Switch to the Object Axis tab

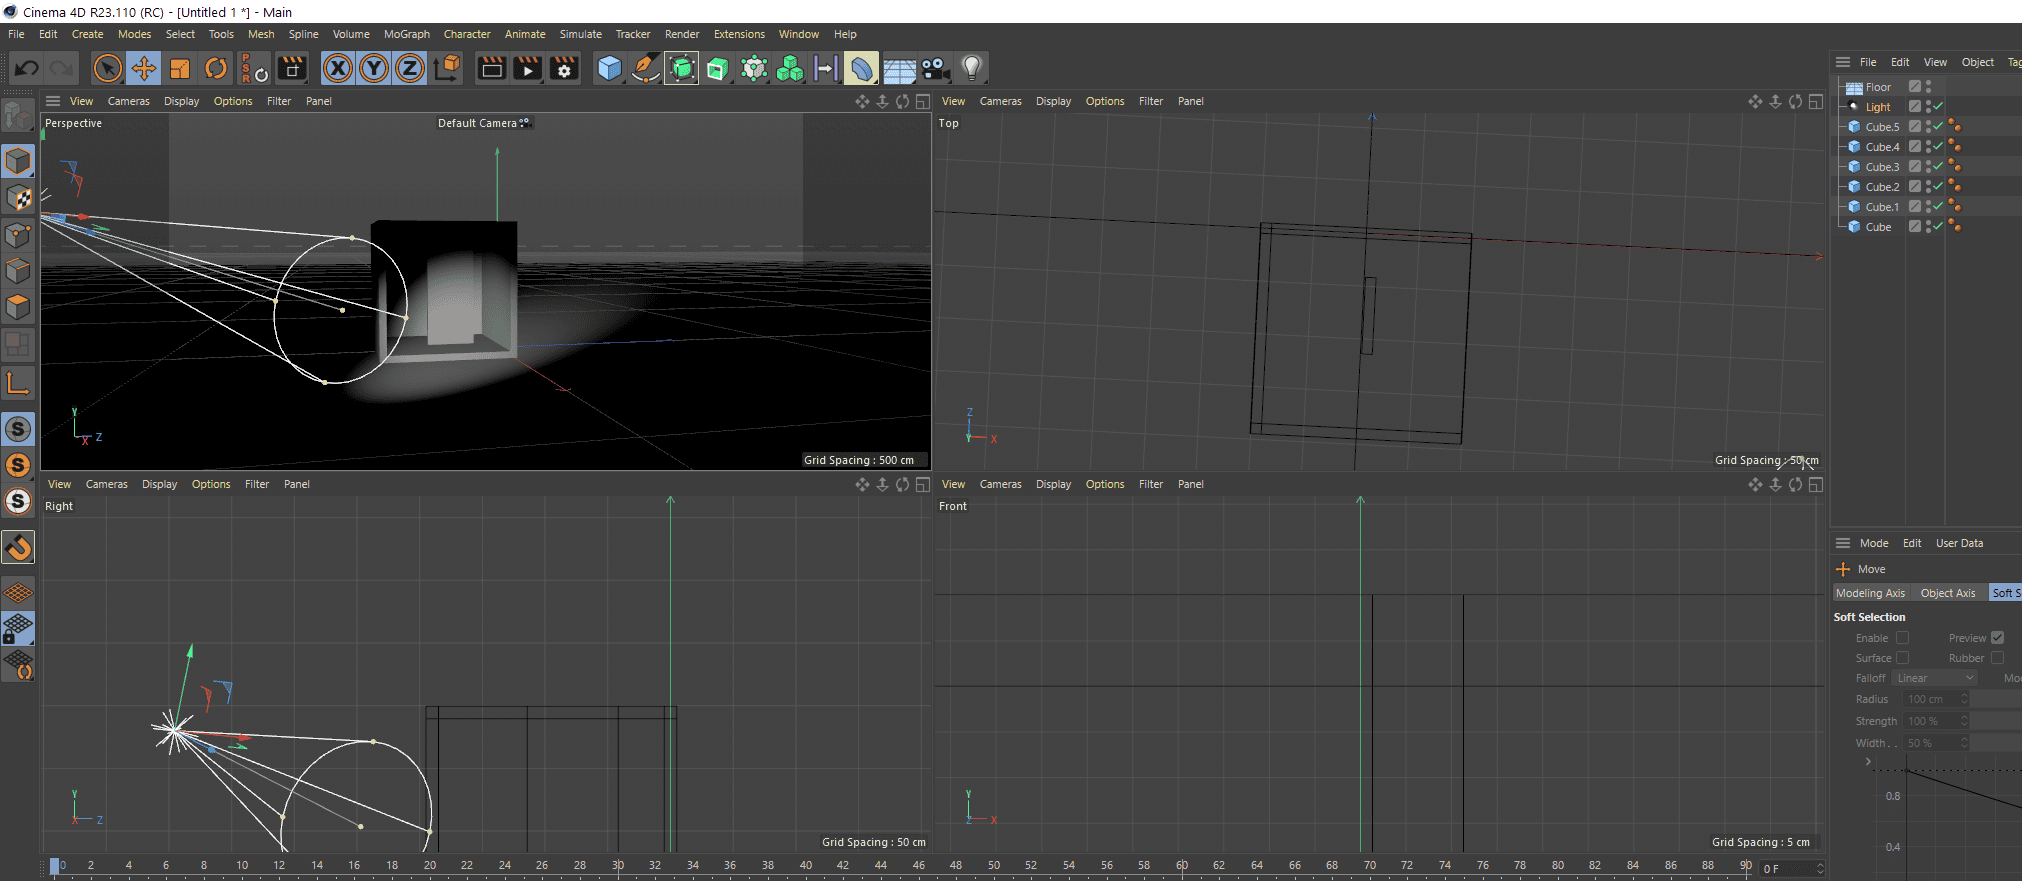click(1947, 593)
